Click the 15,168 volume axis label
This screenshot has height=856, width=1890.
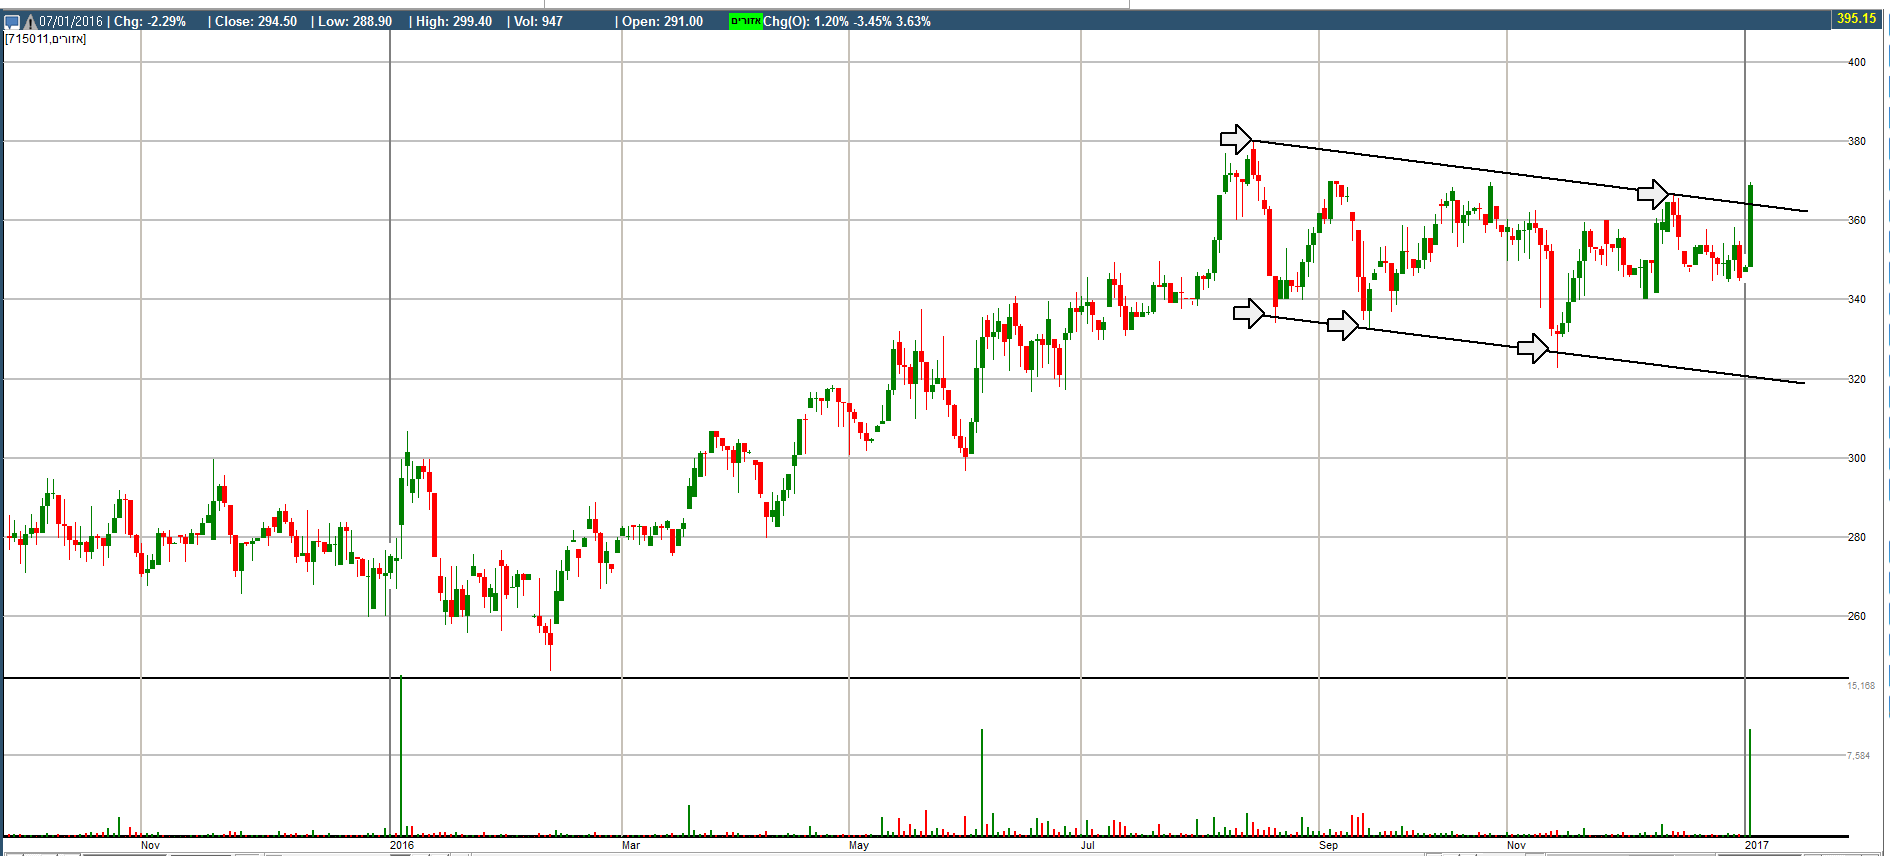pos(1861,686)
